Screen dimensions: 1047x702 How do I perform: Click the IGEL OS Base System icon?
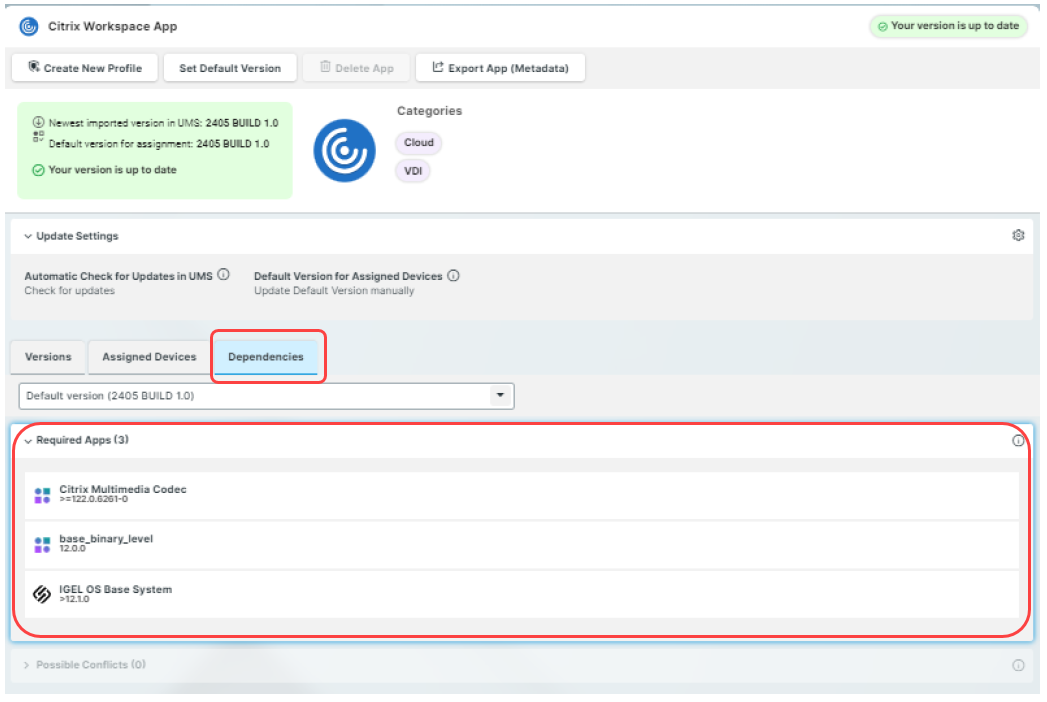pyautogui.click(x=42, y=595)
